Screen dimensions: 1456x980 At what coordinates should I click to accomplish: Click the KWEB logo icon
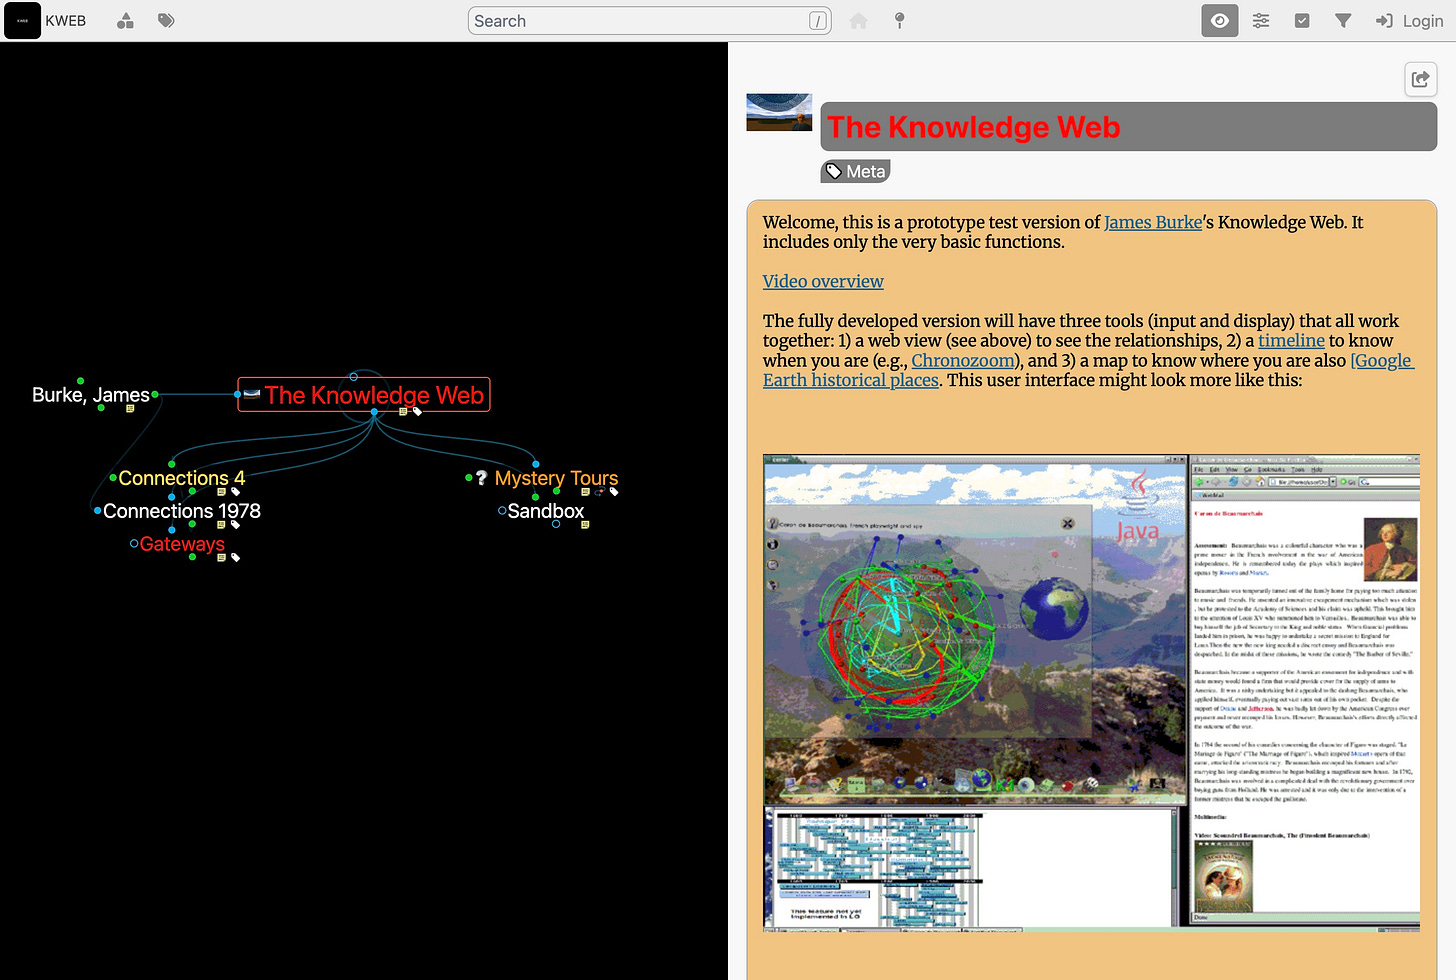click(x=22, y=21)
